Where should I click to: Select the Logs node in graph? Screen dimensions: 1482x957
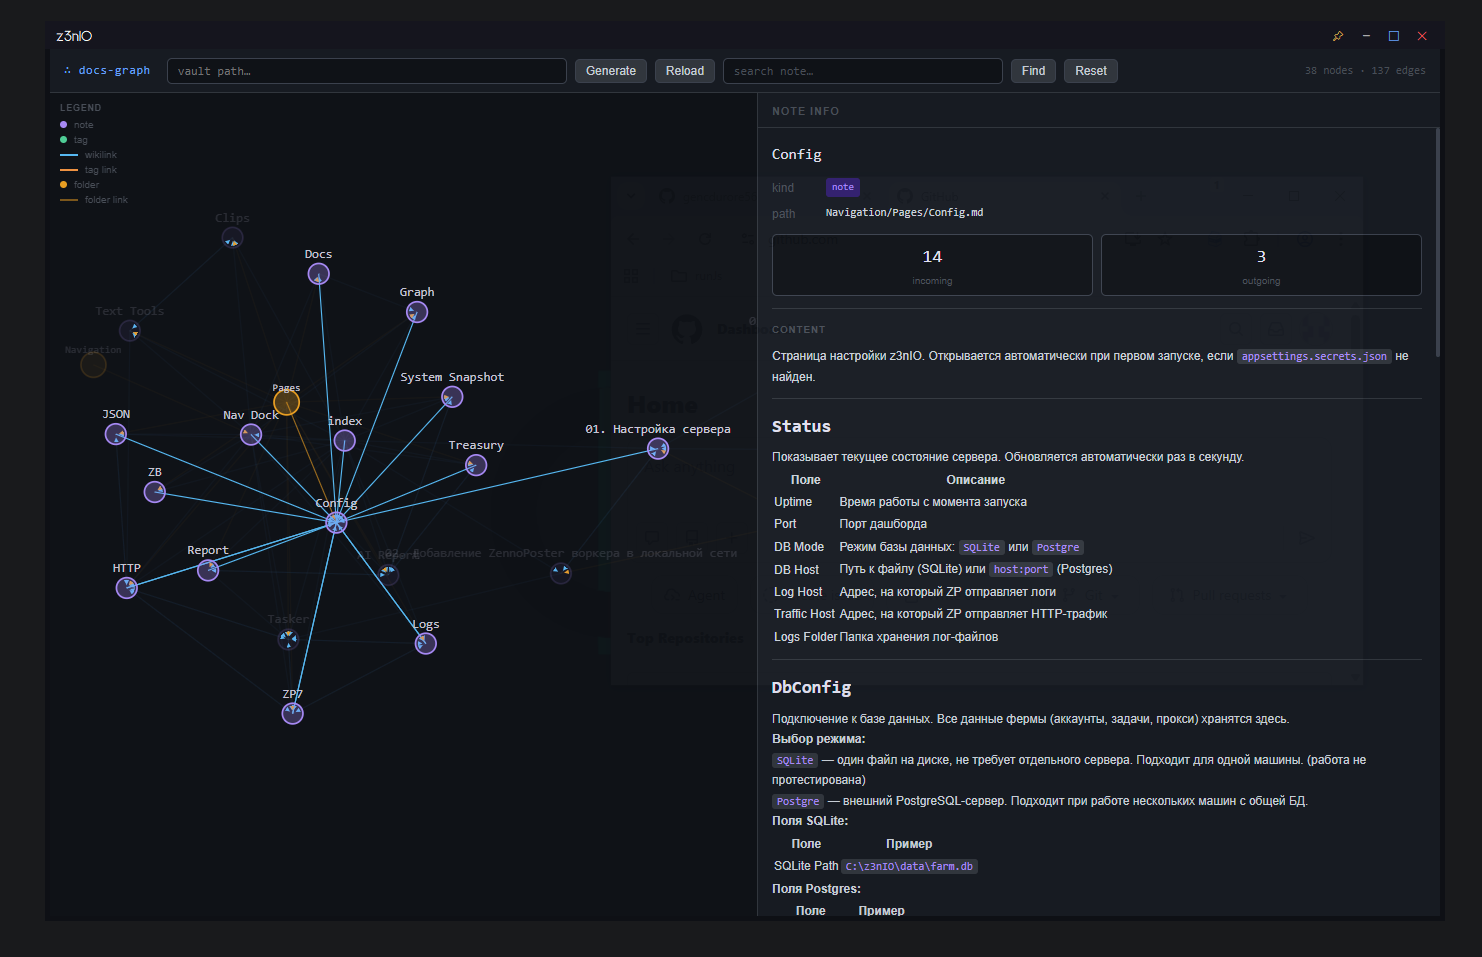coord(426,643)
